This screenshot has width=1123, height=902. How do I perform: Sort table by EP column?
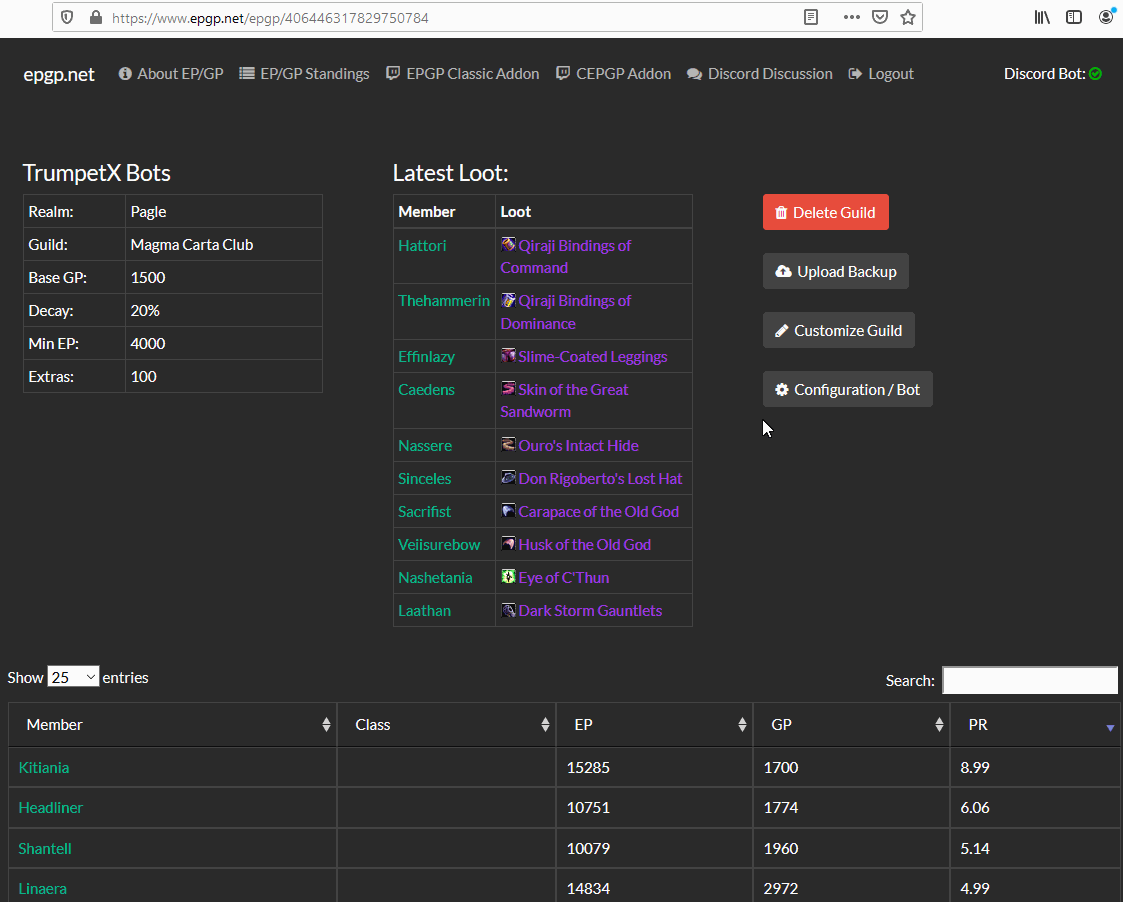(653, 725)
